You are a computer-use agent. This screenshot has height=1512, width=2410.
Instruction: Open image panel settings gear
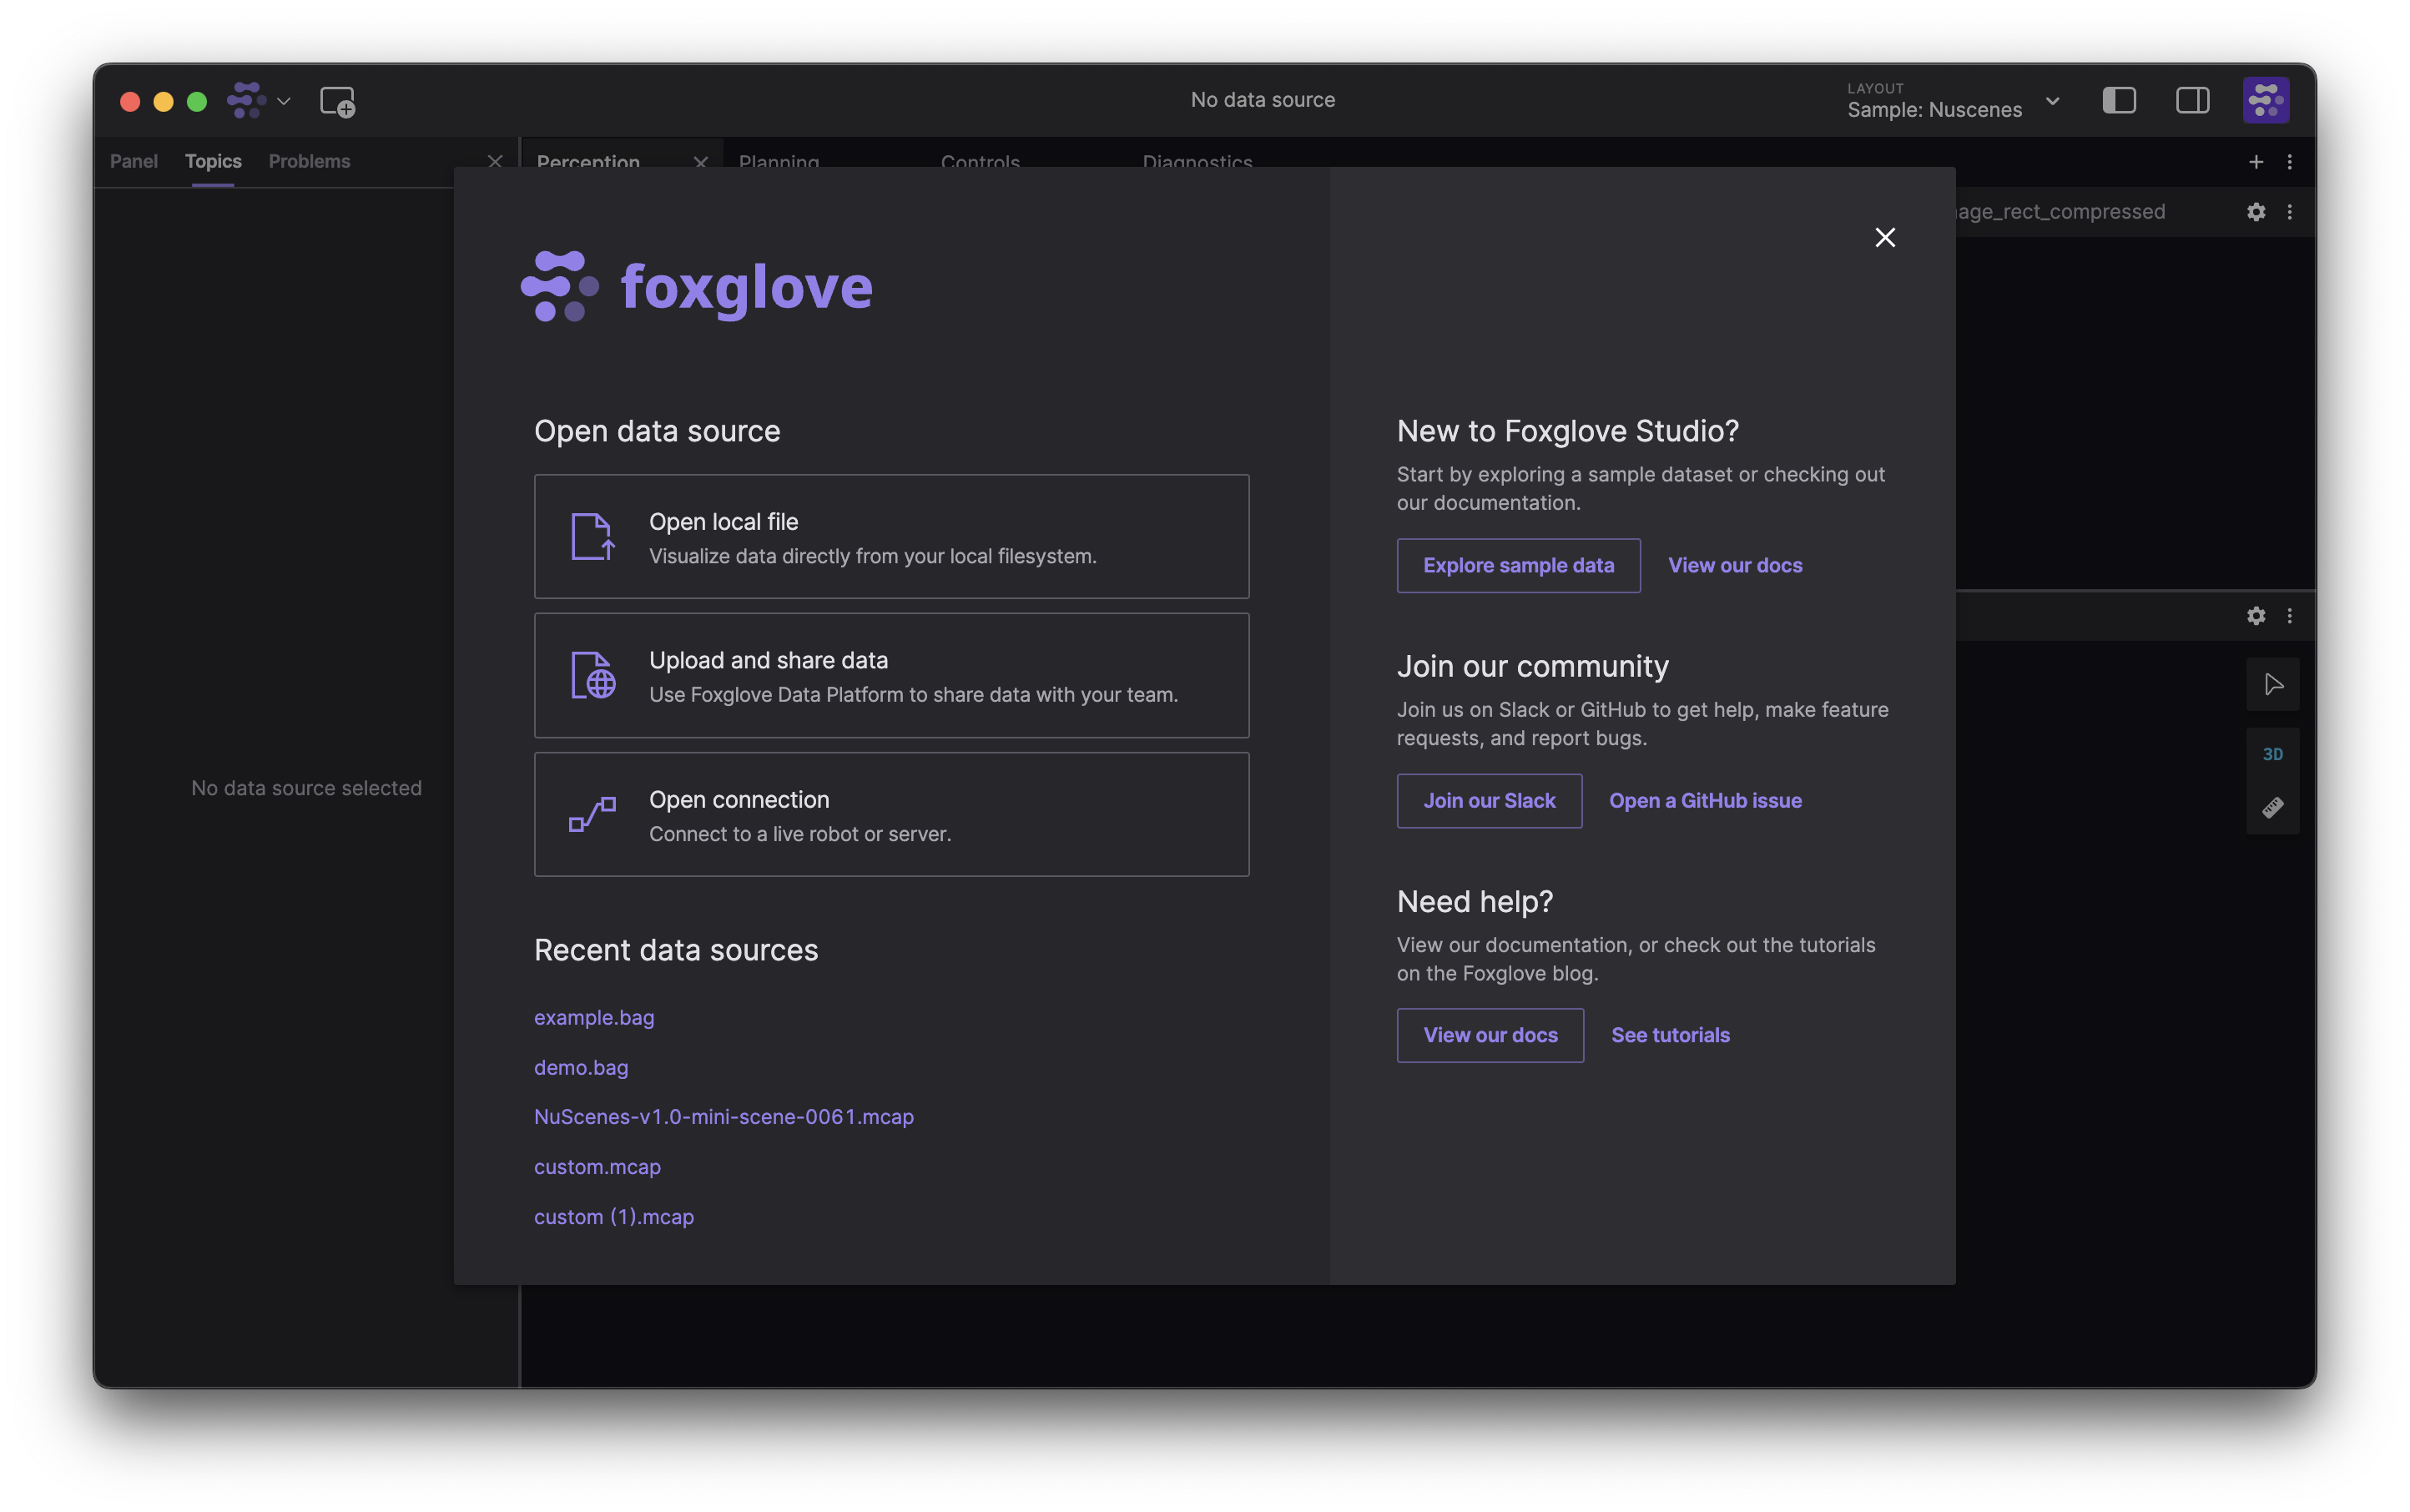coord(2256,212)
